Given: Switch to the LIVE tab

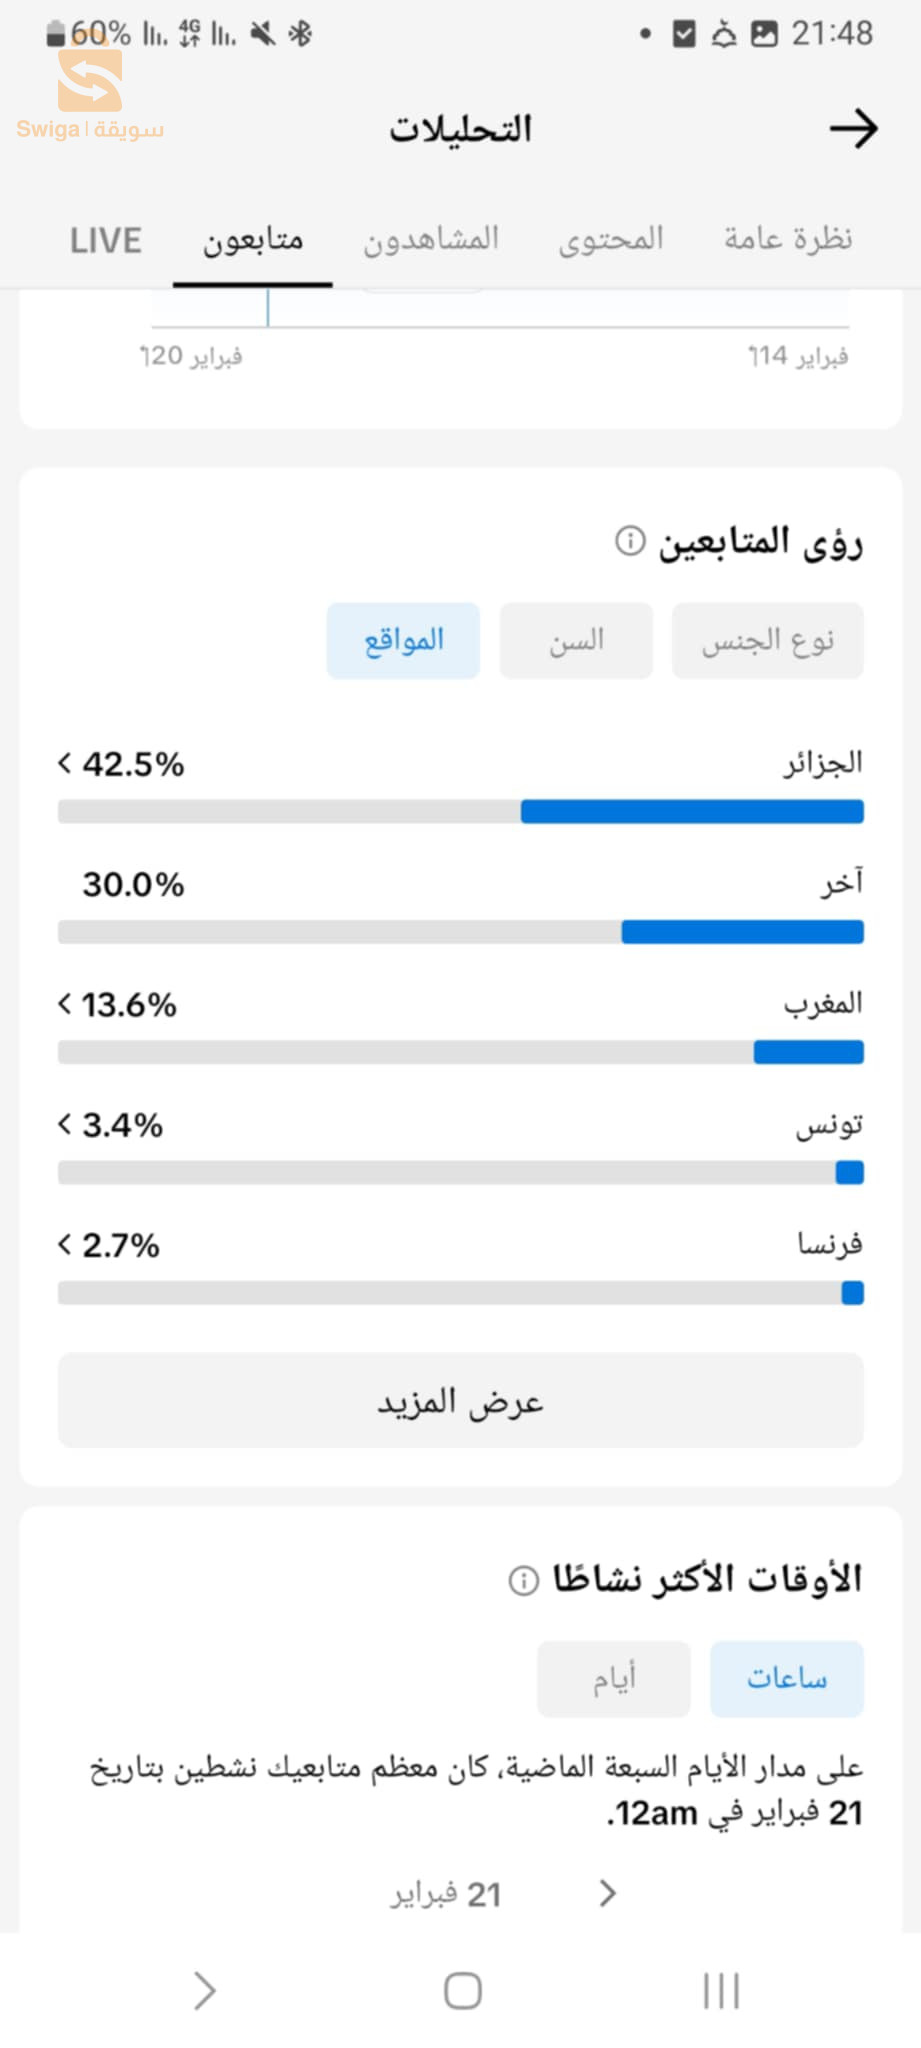Looking at the screenshot, I should click(105, 240).
